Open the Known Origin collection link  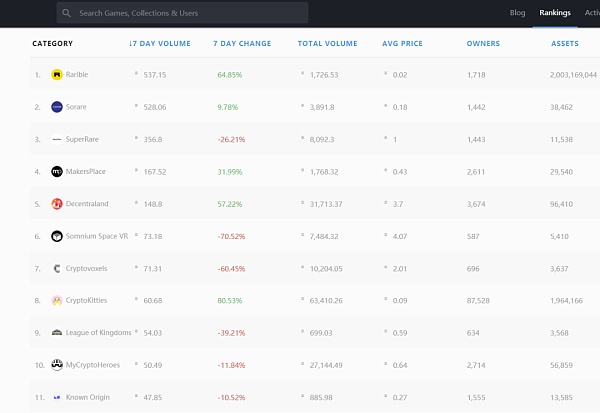coord(90,397)
